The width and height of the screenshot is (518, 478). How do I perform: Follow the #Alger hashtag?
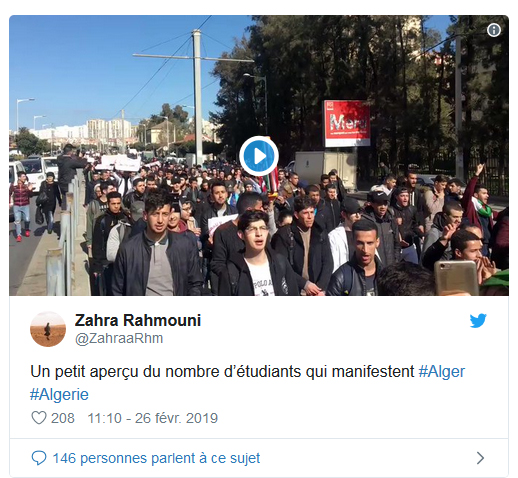pyautogui.click(x=442, y=371)
